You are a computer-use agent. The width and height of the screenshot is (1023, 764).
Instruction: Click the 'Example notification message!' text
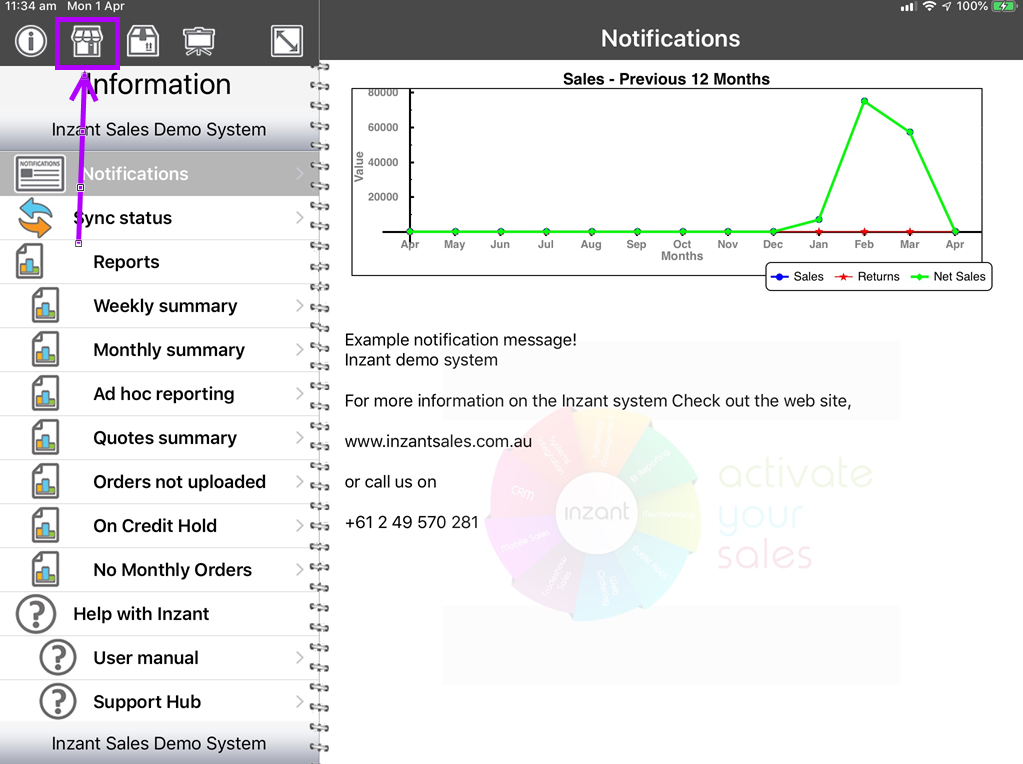[x=461, y=340]
